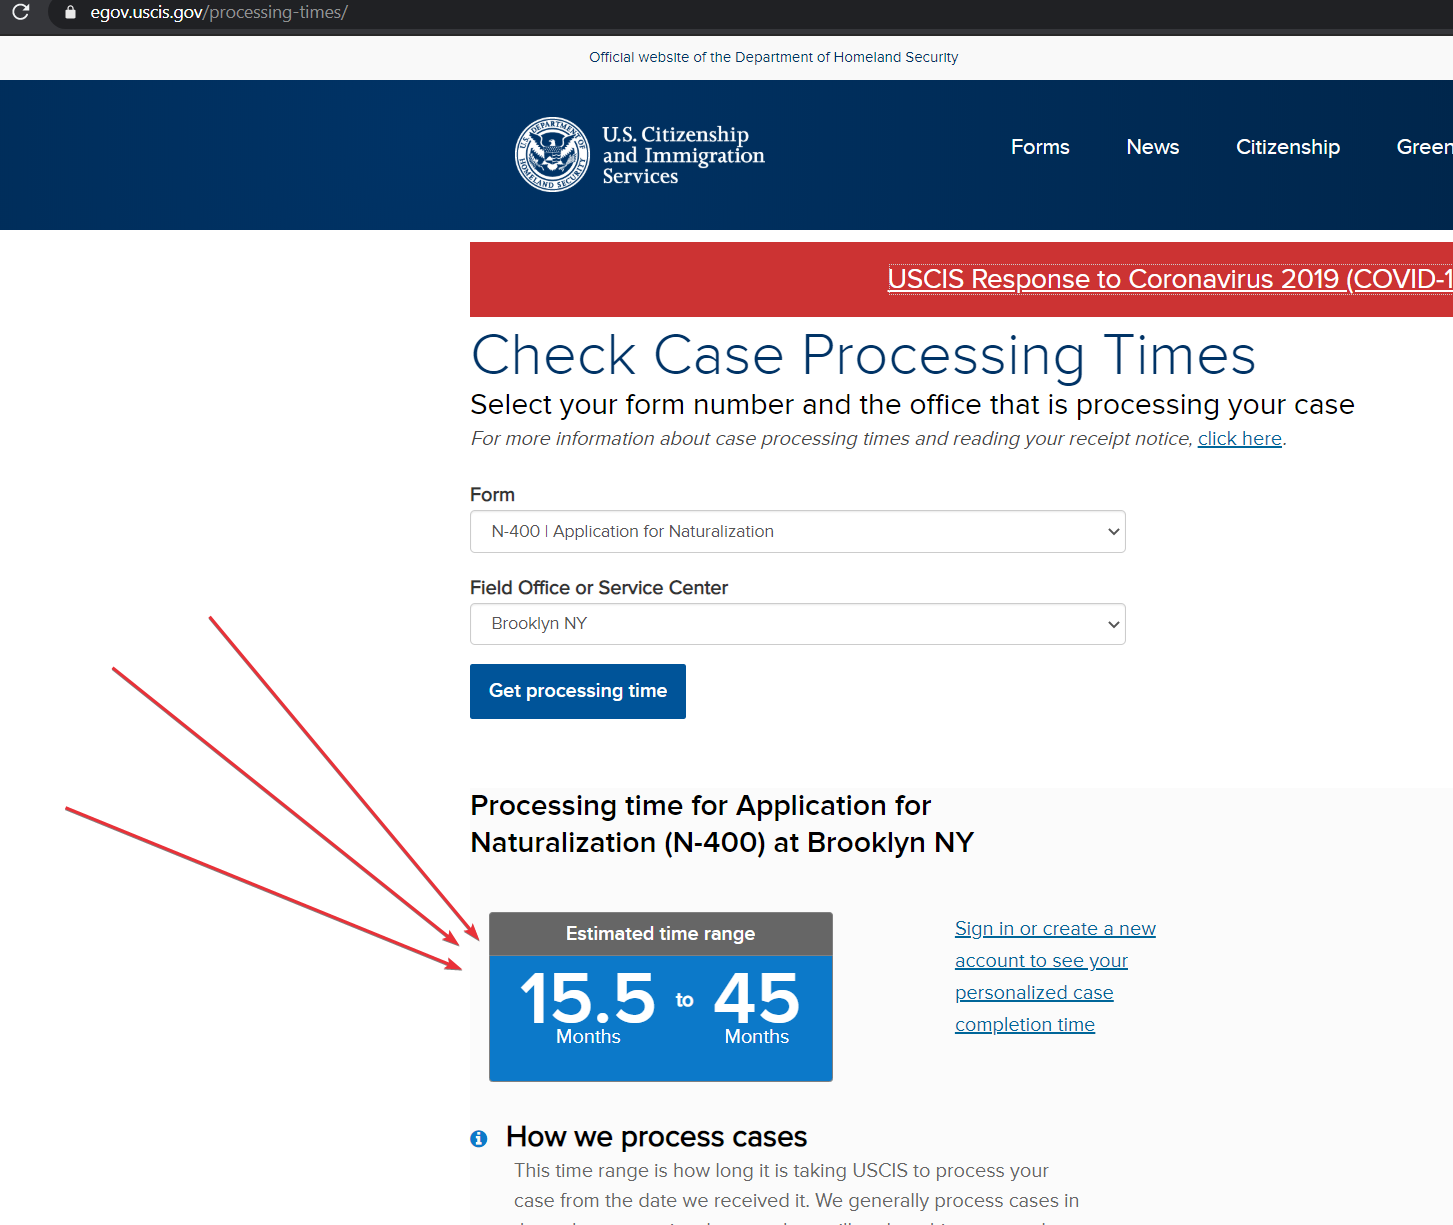This screenshot has width=1453, height=1225.
Task: Click the Check Case Processing Times heading
Action: click(x=863, y=355)
